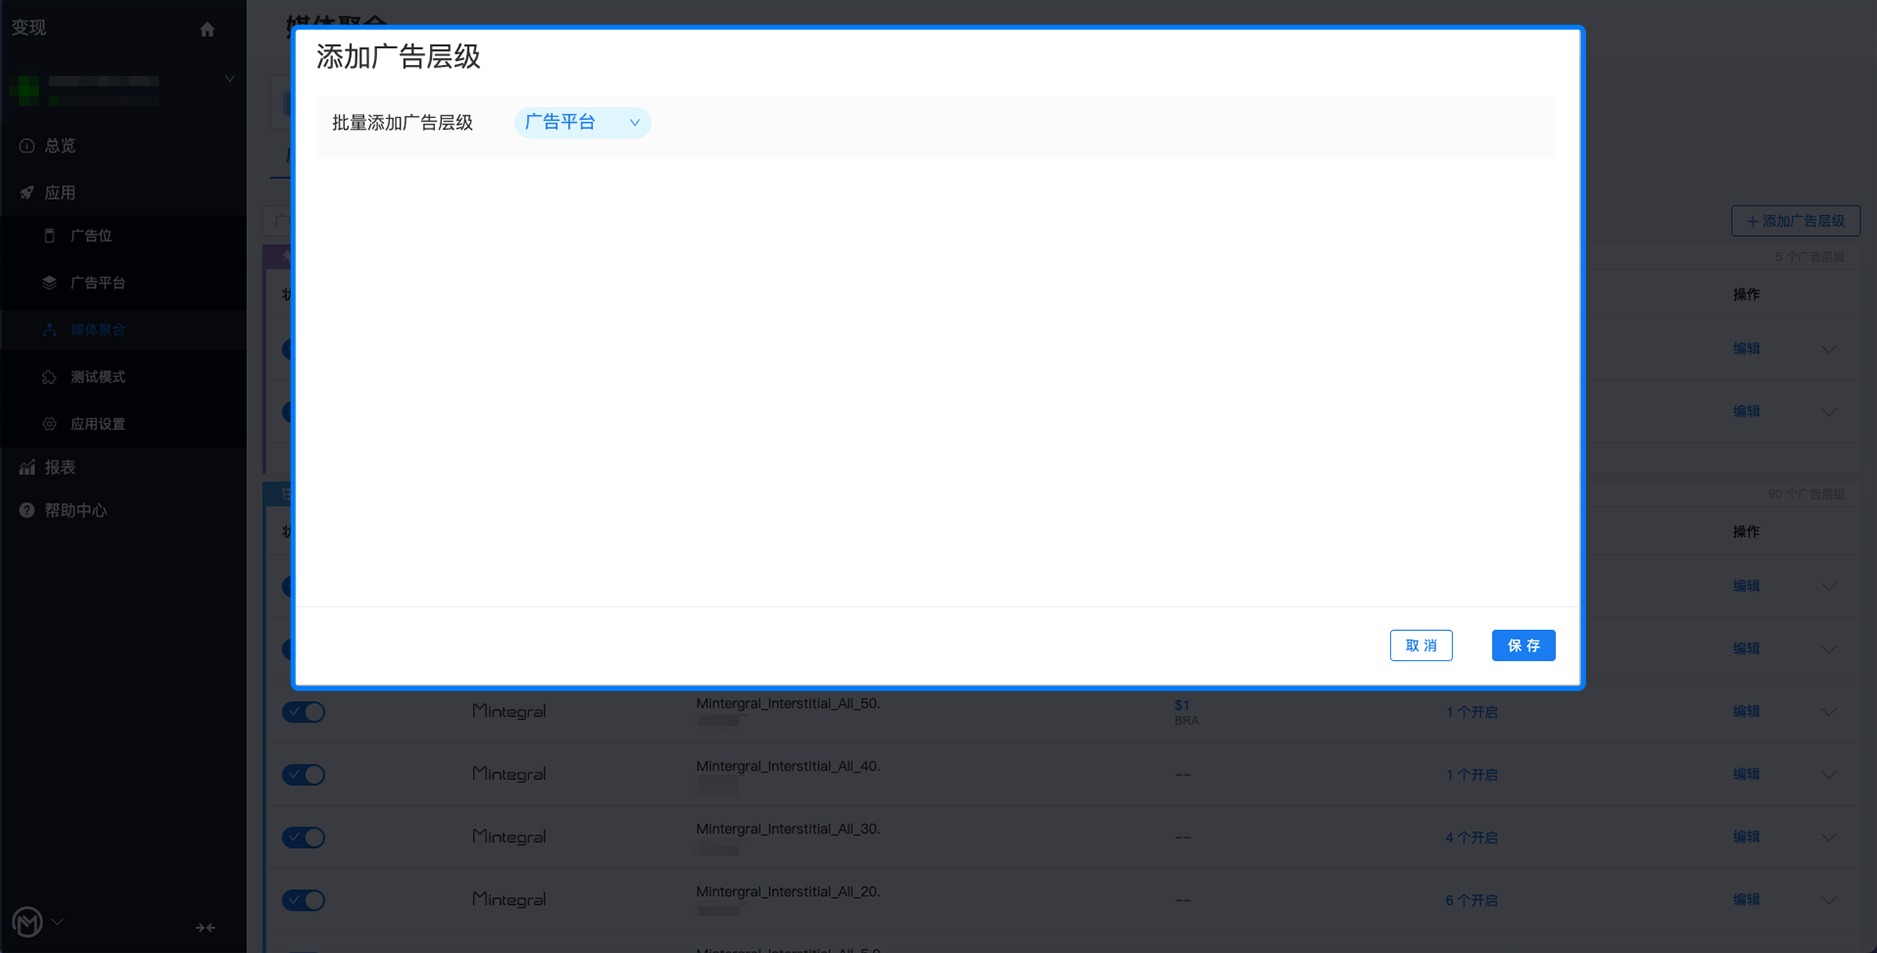Image resolution: width=1877 pixels, height=953 pixels.
Task: Open the 1 个开启 link in All_40 row
Action: point(1471,775)
